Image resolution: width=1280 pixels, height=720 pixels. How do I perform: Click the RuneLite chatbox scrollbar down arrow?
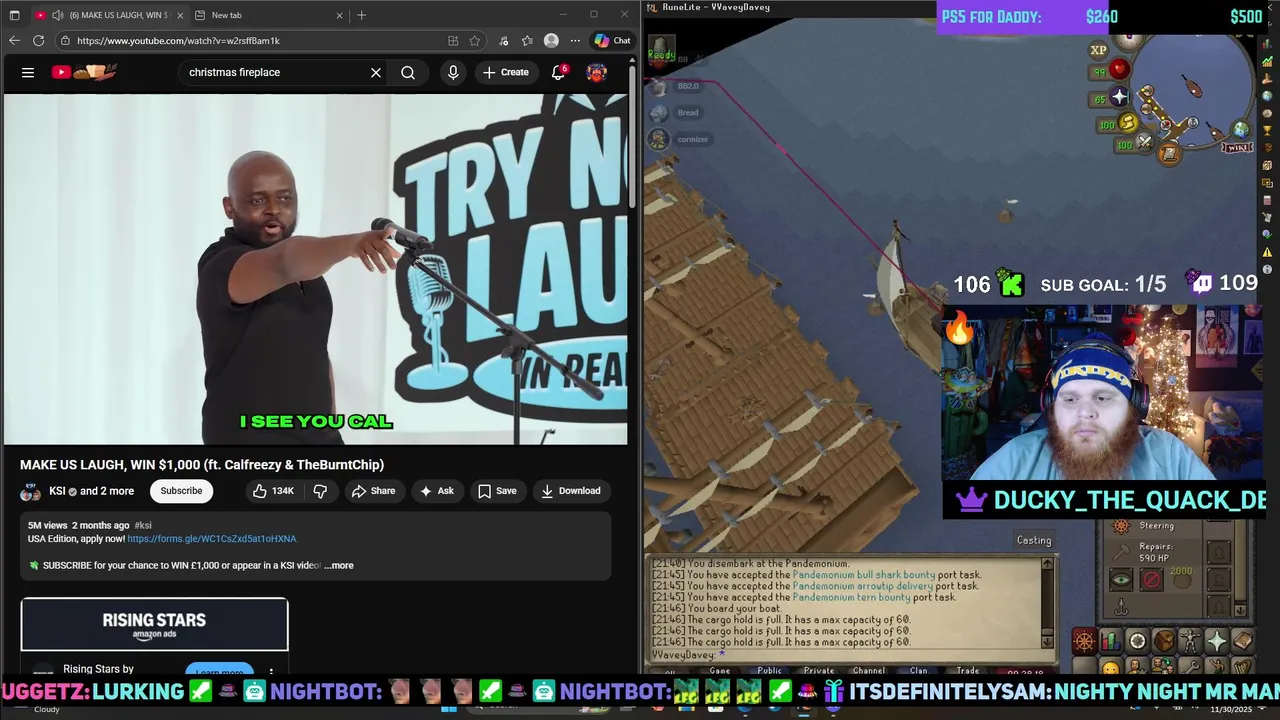[x=1047, y=641]
